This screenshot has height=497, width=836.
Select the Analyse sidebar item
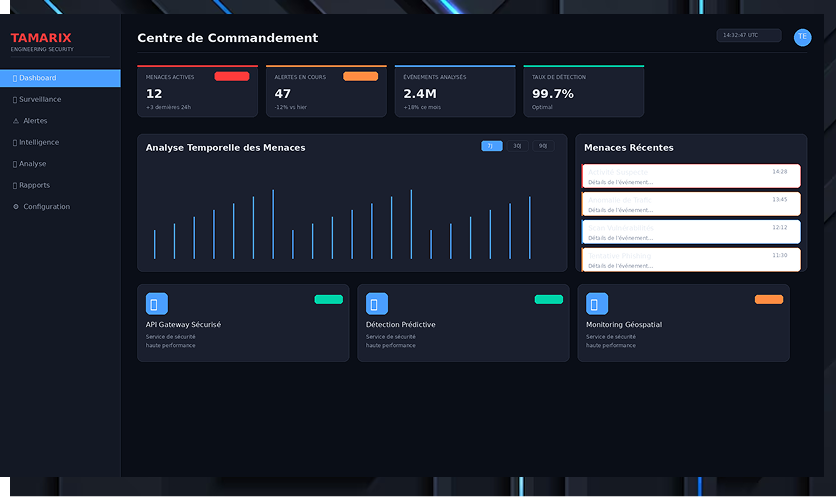point(33,164)
